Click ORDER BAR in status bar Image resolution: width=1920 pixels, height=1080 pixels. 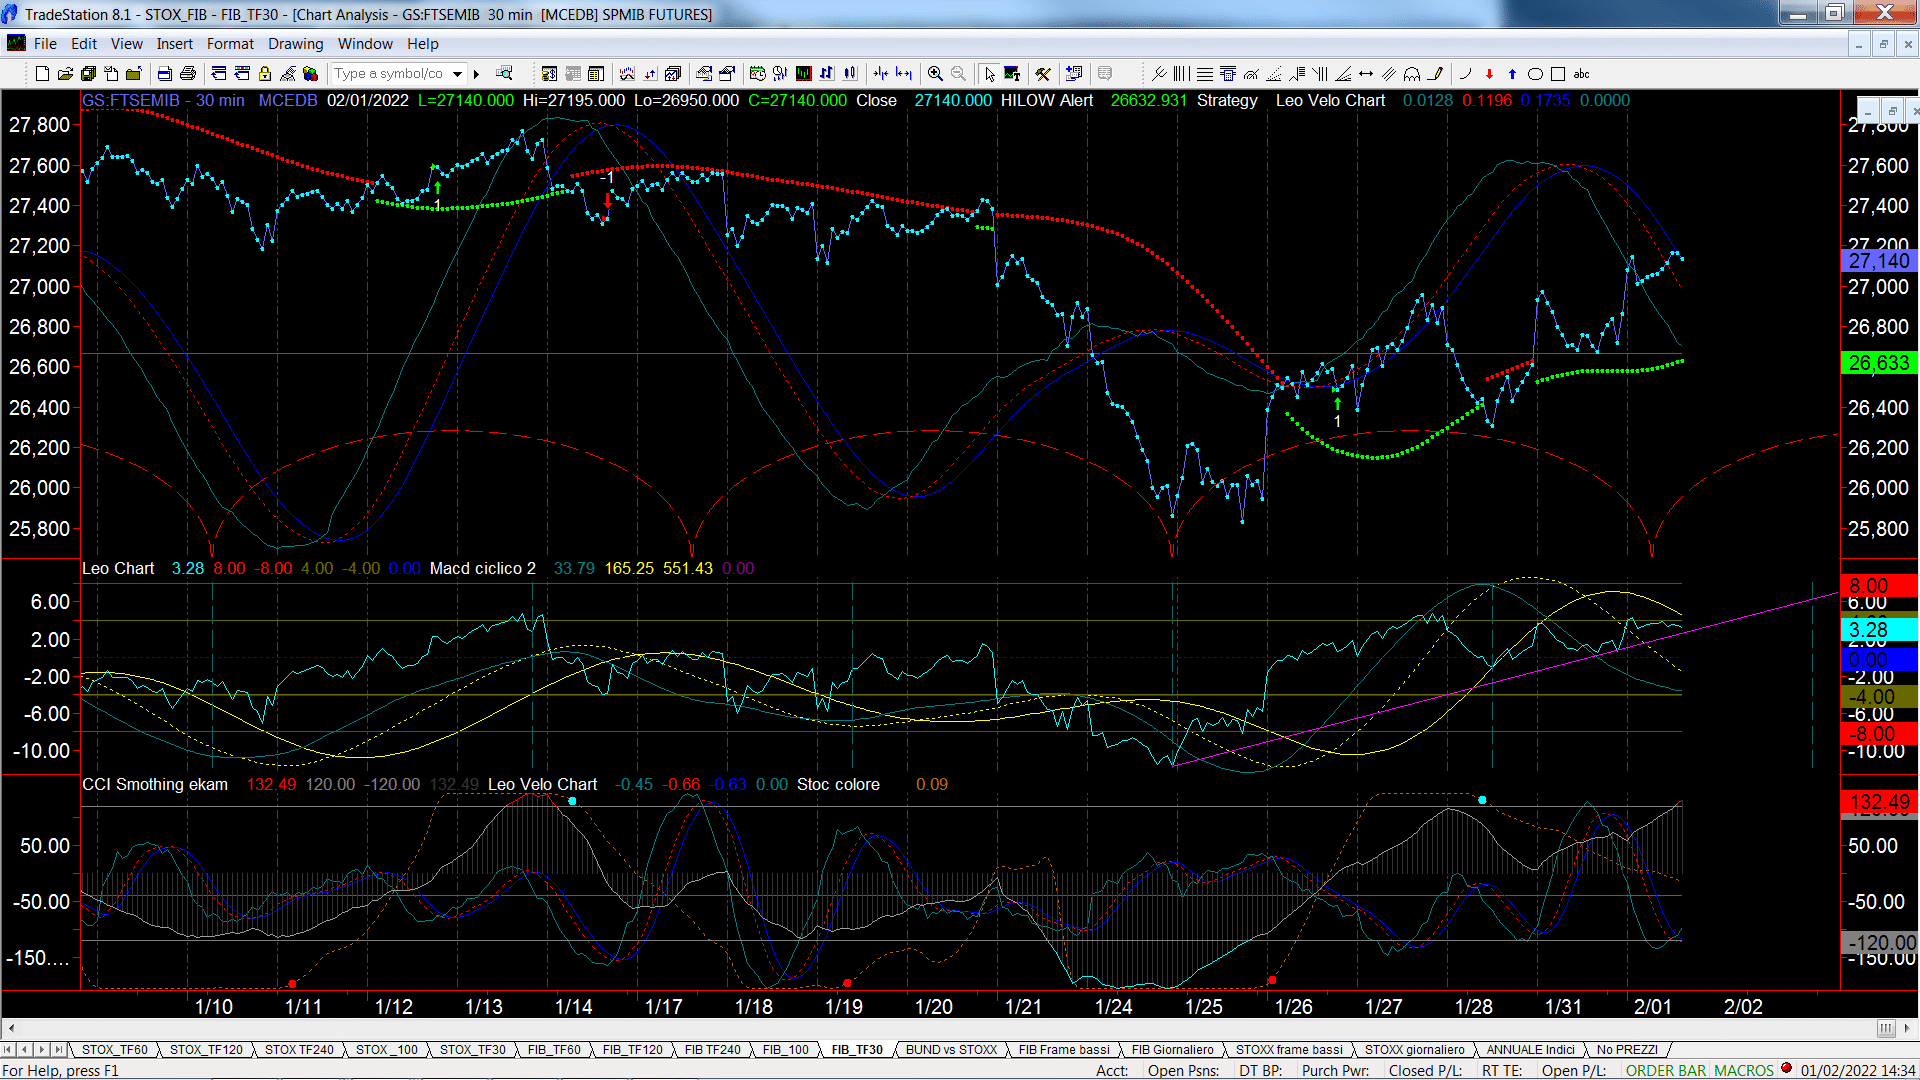pos(1666,1071)
